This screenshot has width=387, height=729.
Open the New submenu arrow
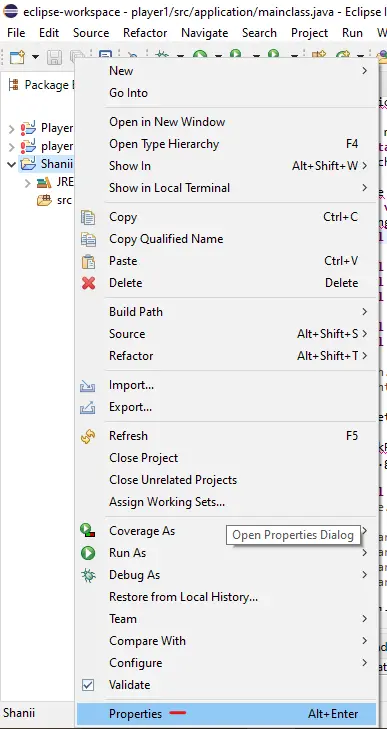tap(365, 71)
